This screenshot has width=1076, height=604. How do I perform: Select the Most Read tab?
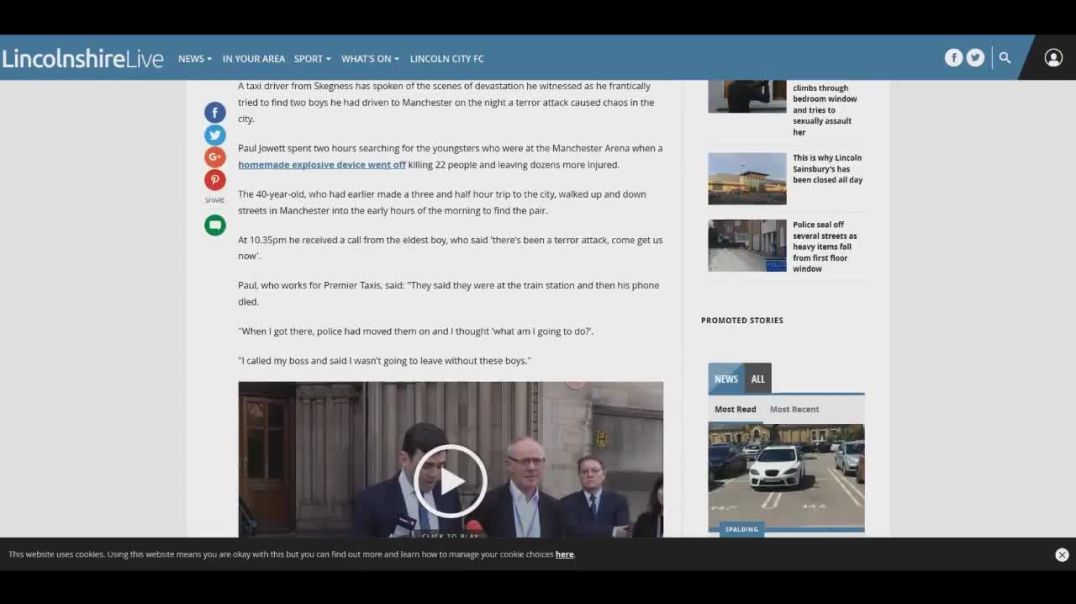coord(735,409)
